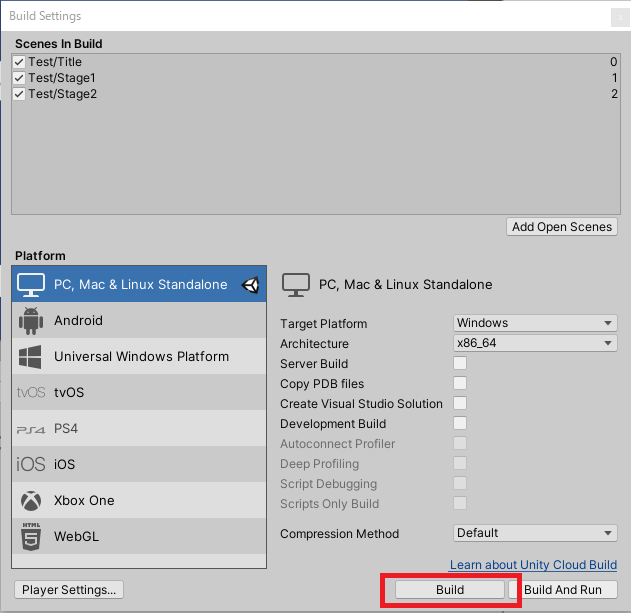Screen dimensions: 631x613
Task: Select the tvOS platform label
Action: click(x=69, y=392)
